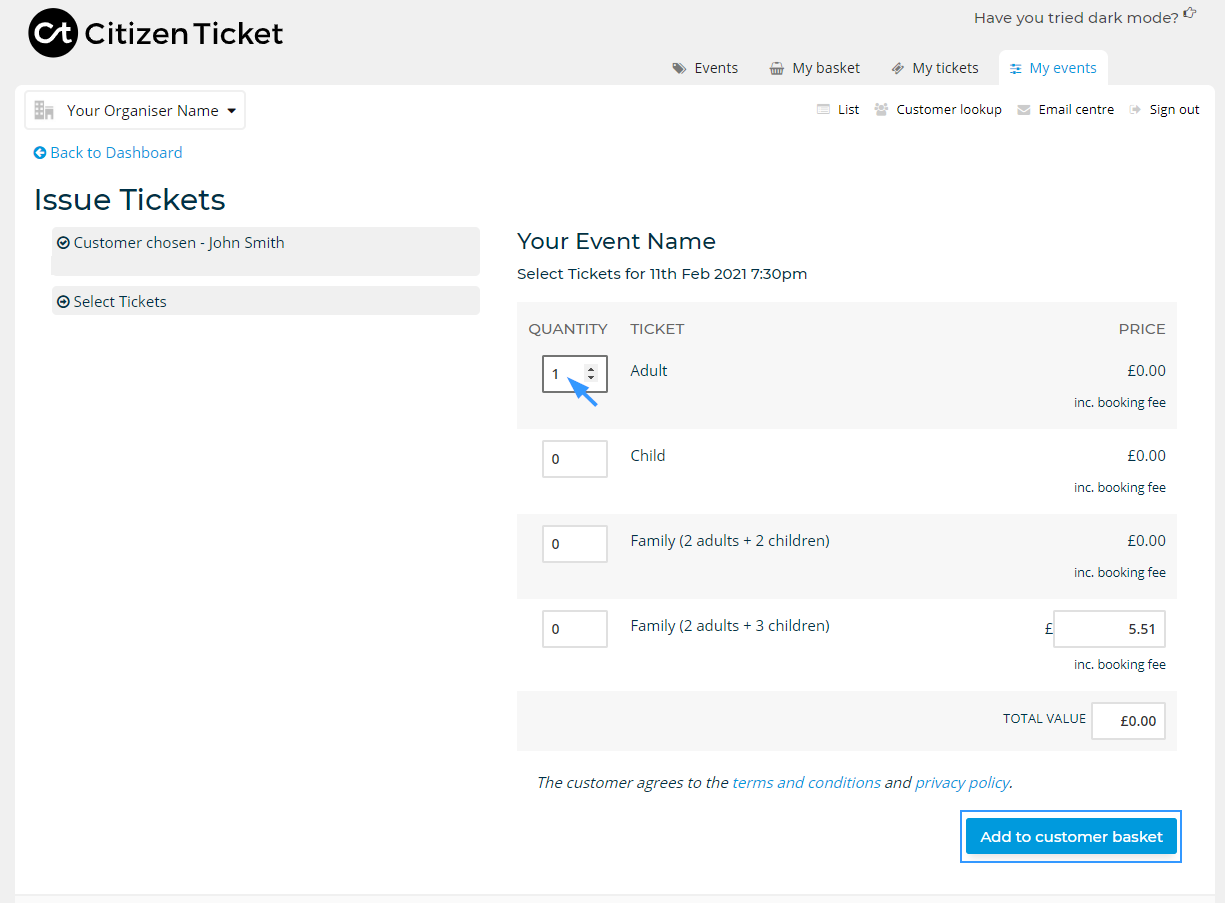
Task: Switch to the Events tab
Action: (x=715, y=67)
